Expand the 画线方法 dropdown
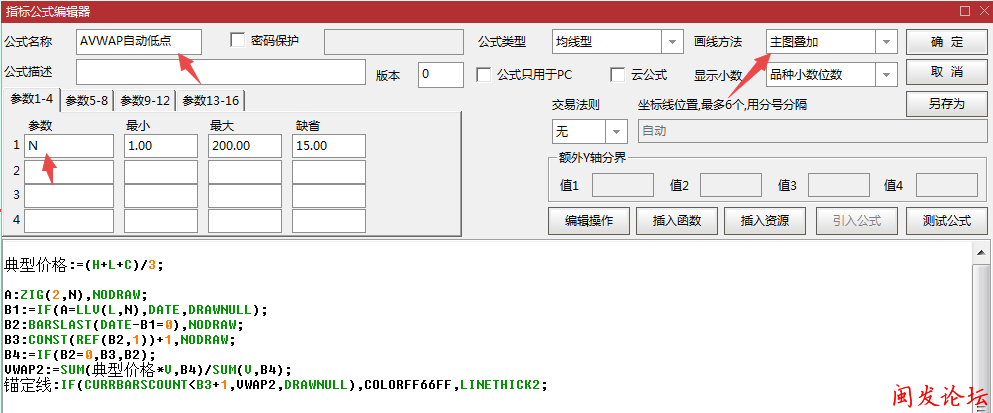The image size is (993, 413). (x=886, y=42)
